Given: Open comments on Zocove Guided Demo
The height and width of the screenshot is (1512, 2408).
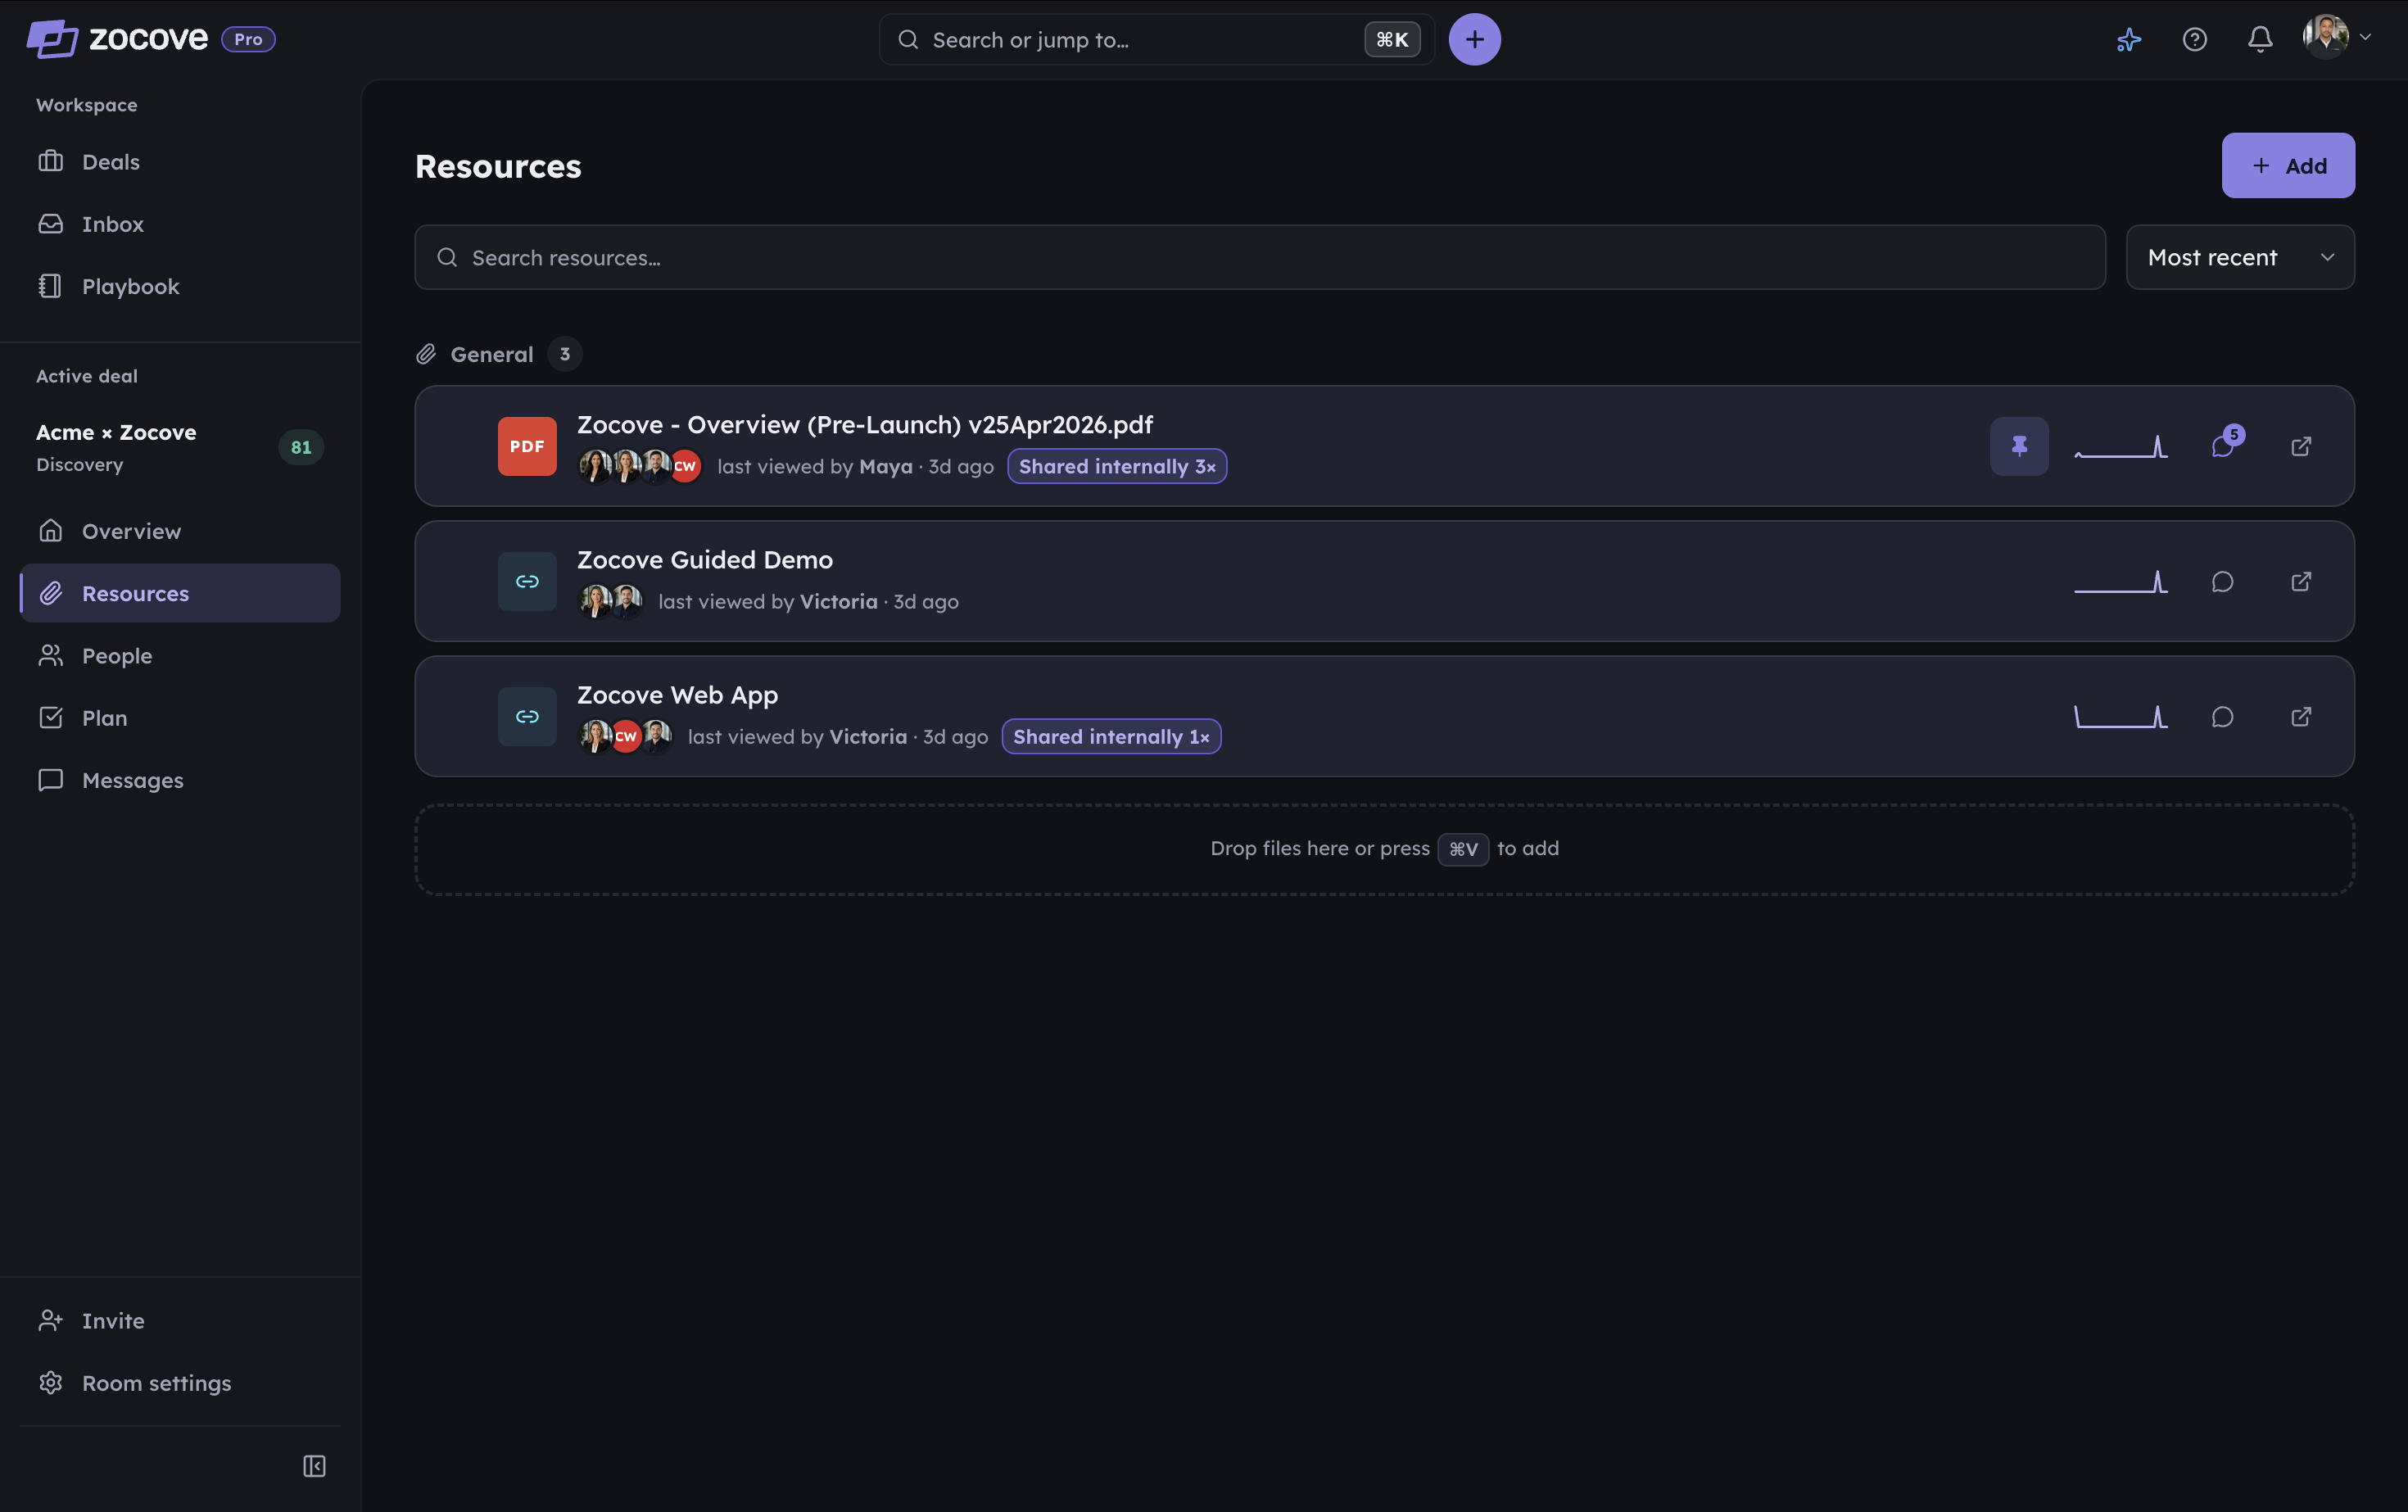Looking at the screenshot, I should (2223, 581).
